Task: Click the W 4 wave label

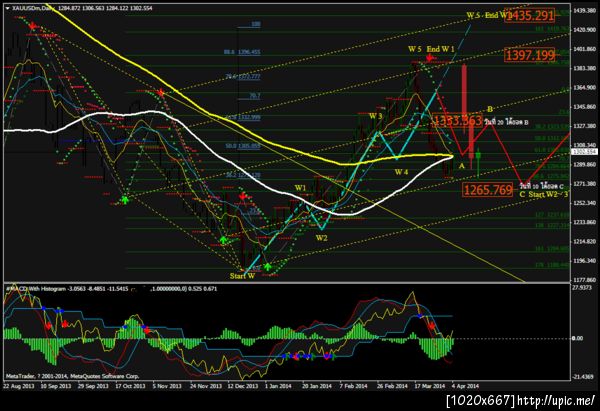Action: [x=401, y=172]
